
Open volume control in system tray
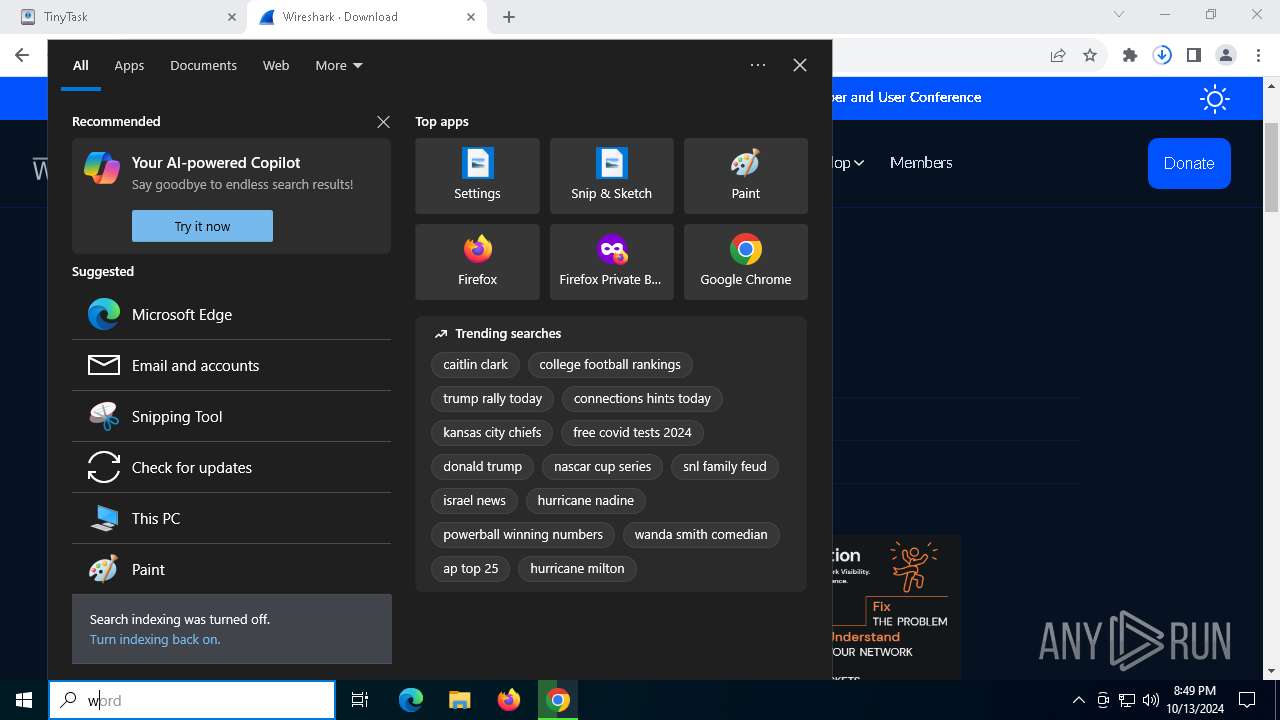tap(1150, 700)
